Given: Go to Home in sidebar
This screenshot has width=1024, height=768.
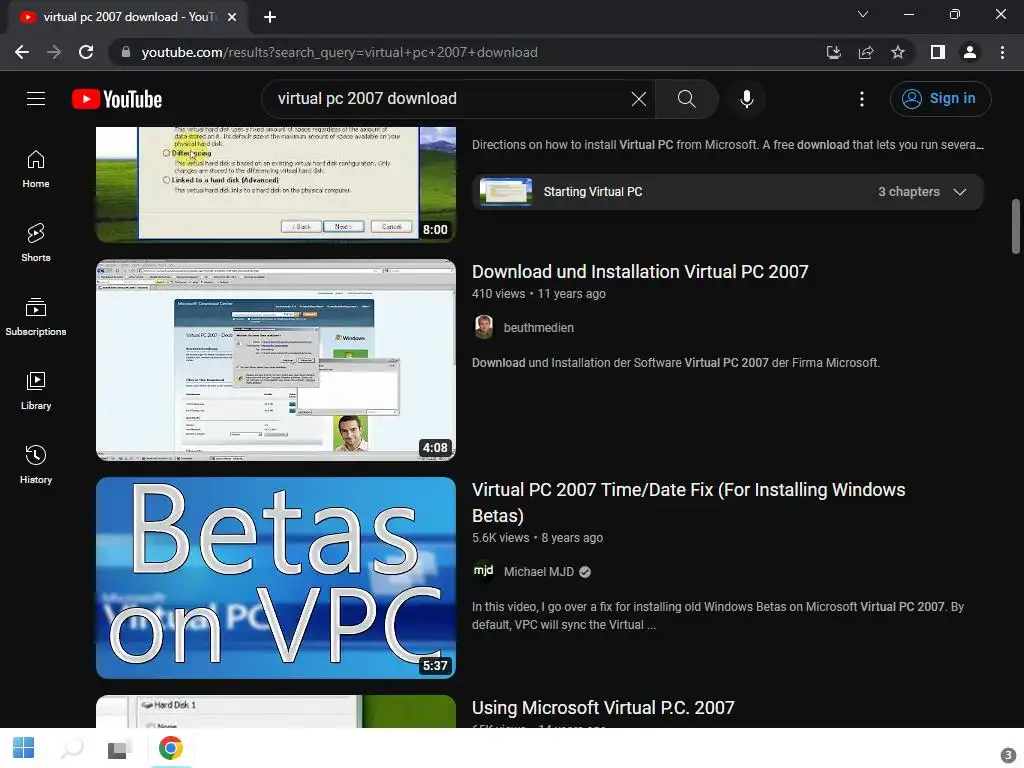Looking at the screenshot, I should (36, 169).
